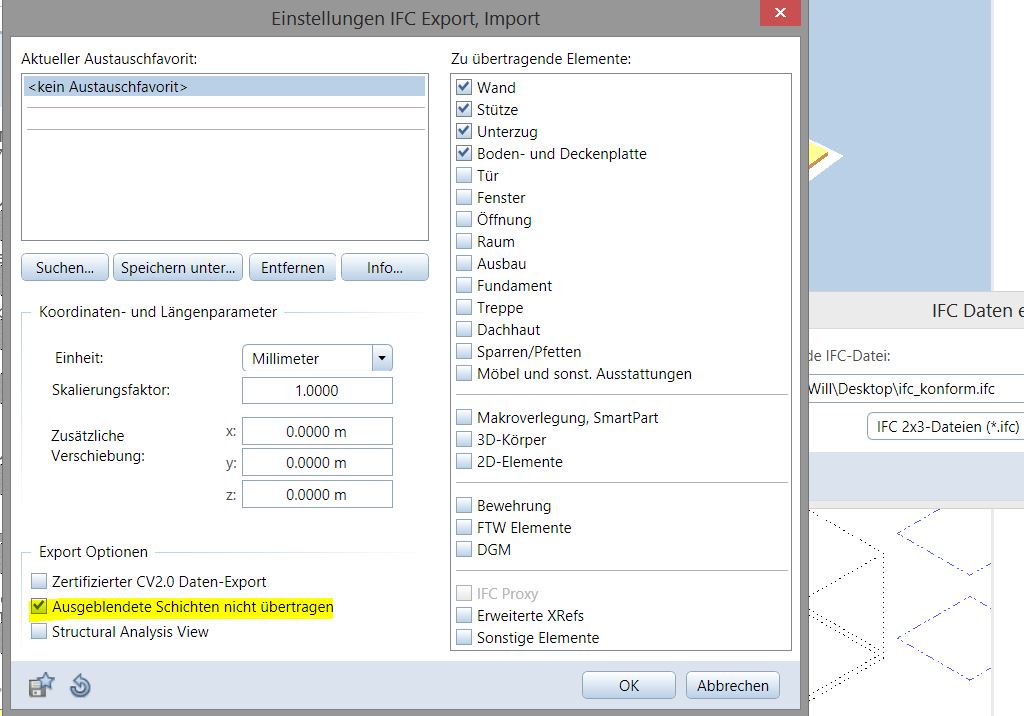Viewport: 1024px width, 716px height.
Task: Click into the Skalierungsfaktor field
Action: 317,391
